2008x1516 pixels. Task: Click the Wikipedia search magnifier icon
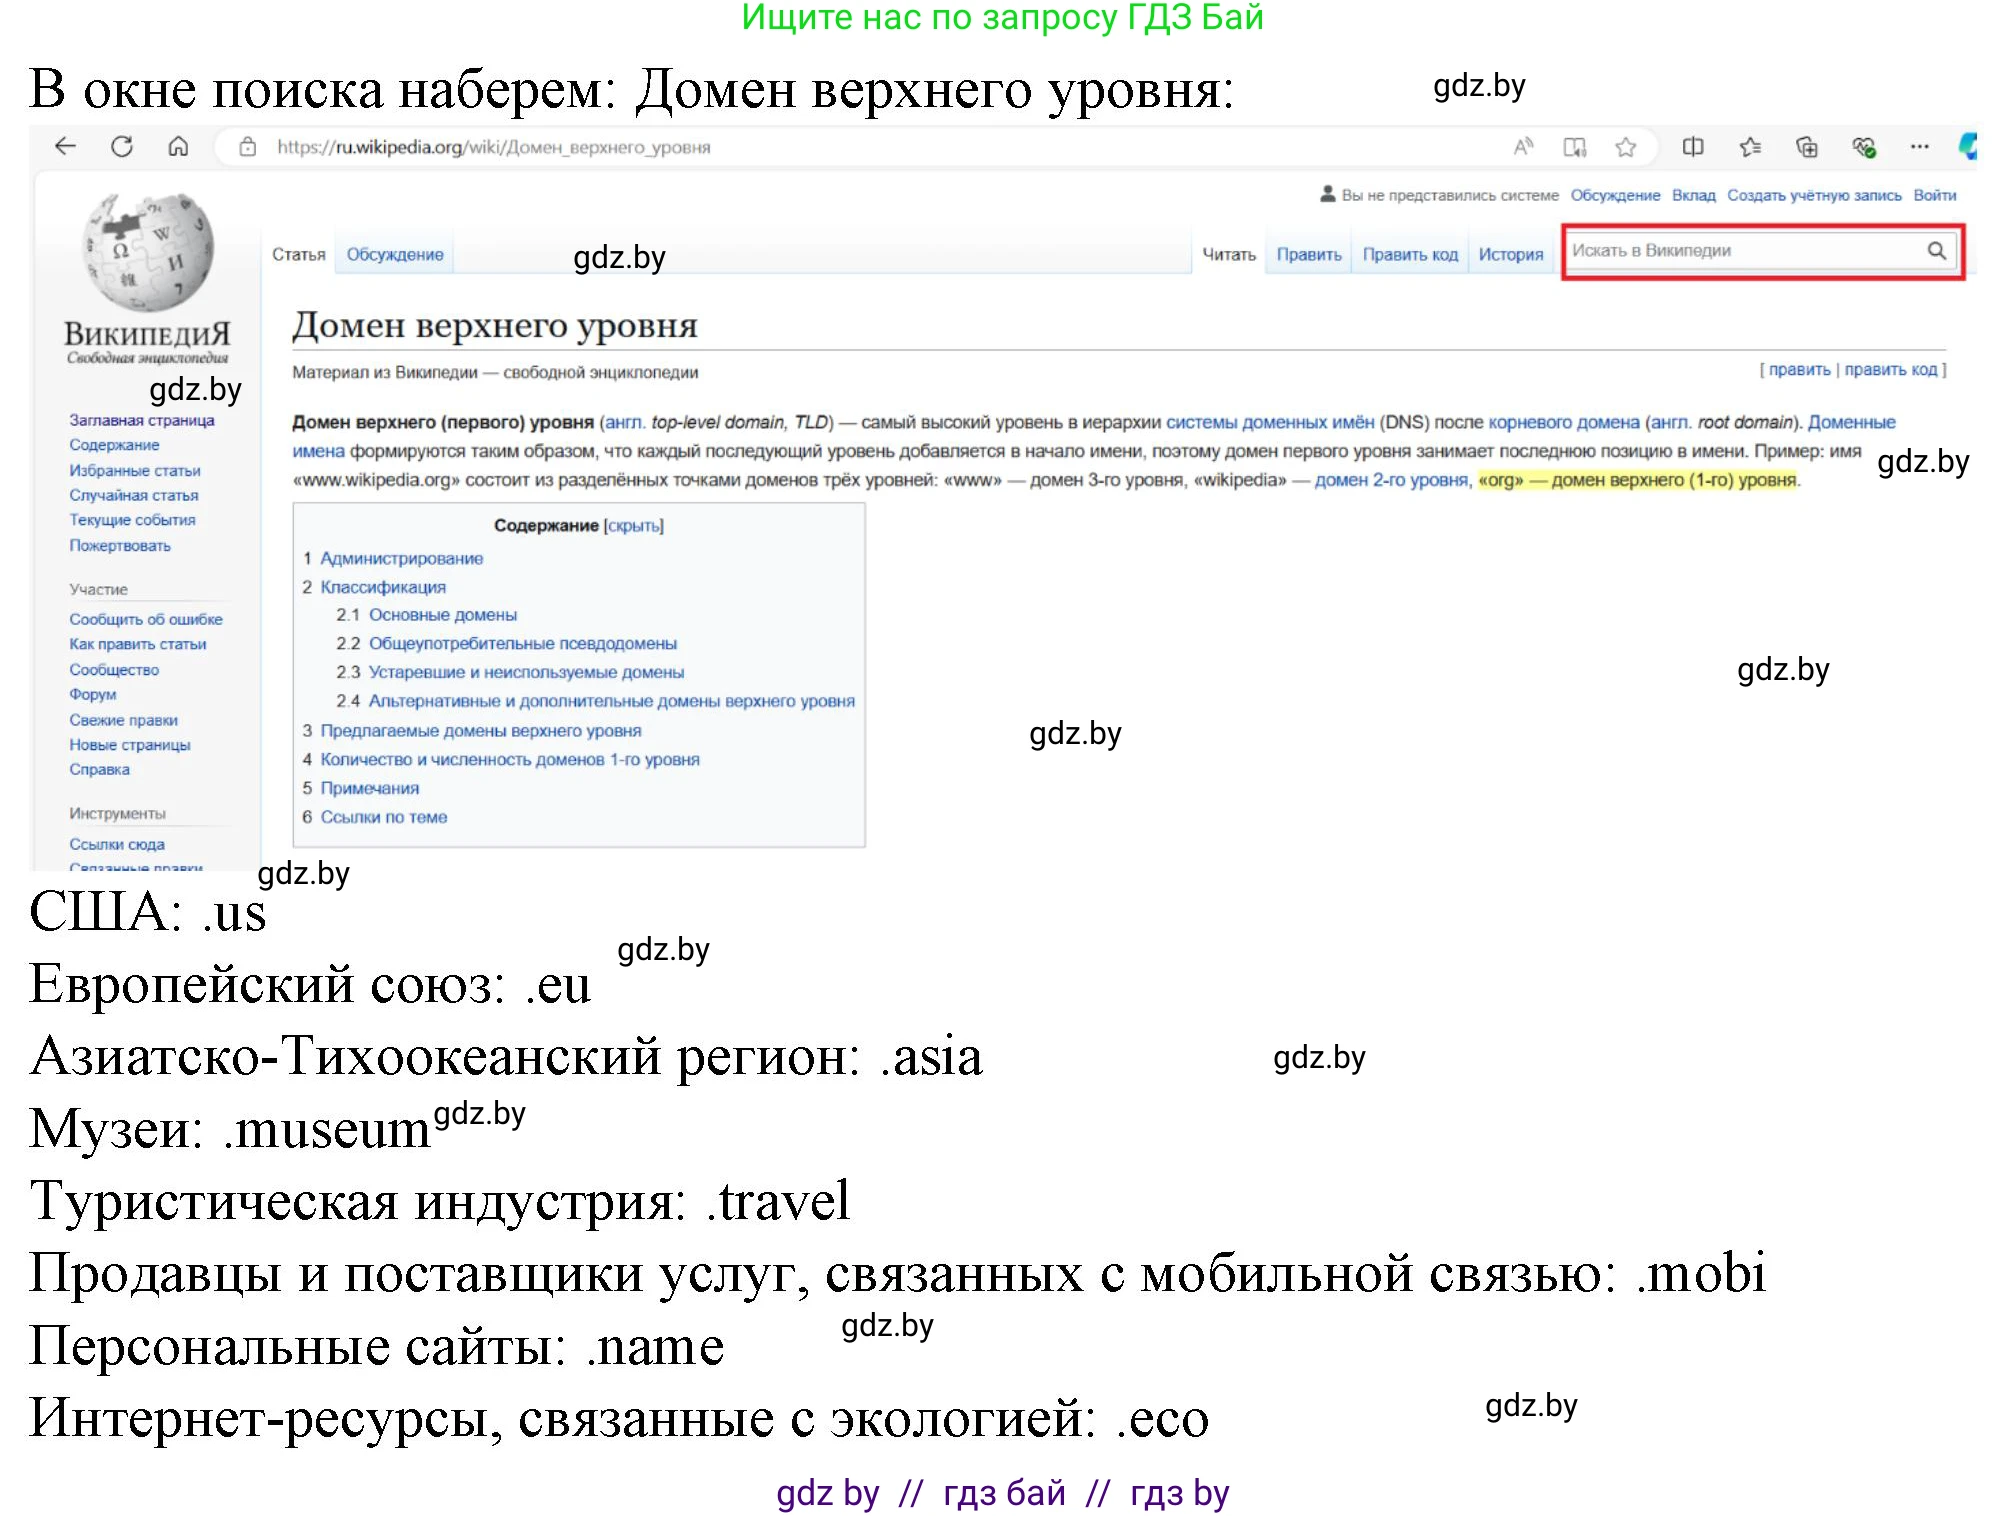[1938, 252]
